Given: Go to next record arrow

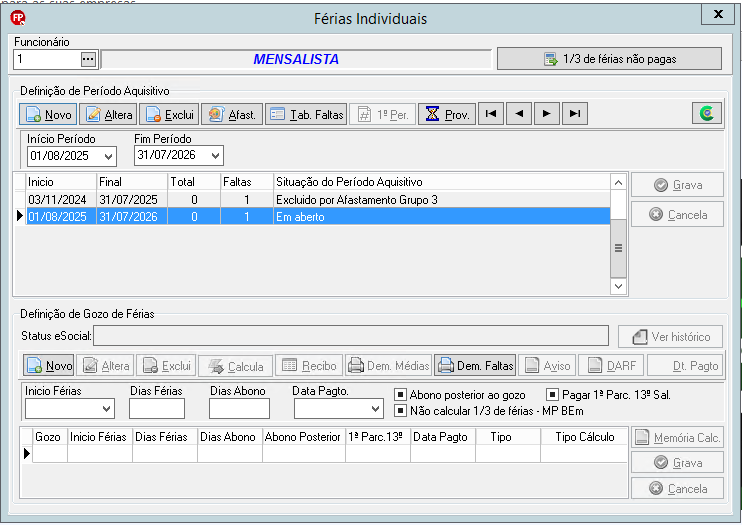Looking at the screenshot, I should click(x=547, y=114).
